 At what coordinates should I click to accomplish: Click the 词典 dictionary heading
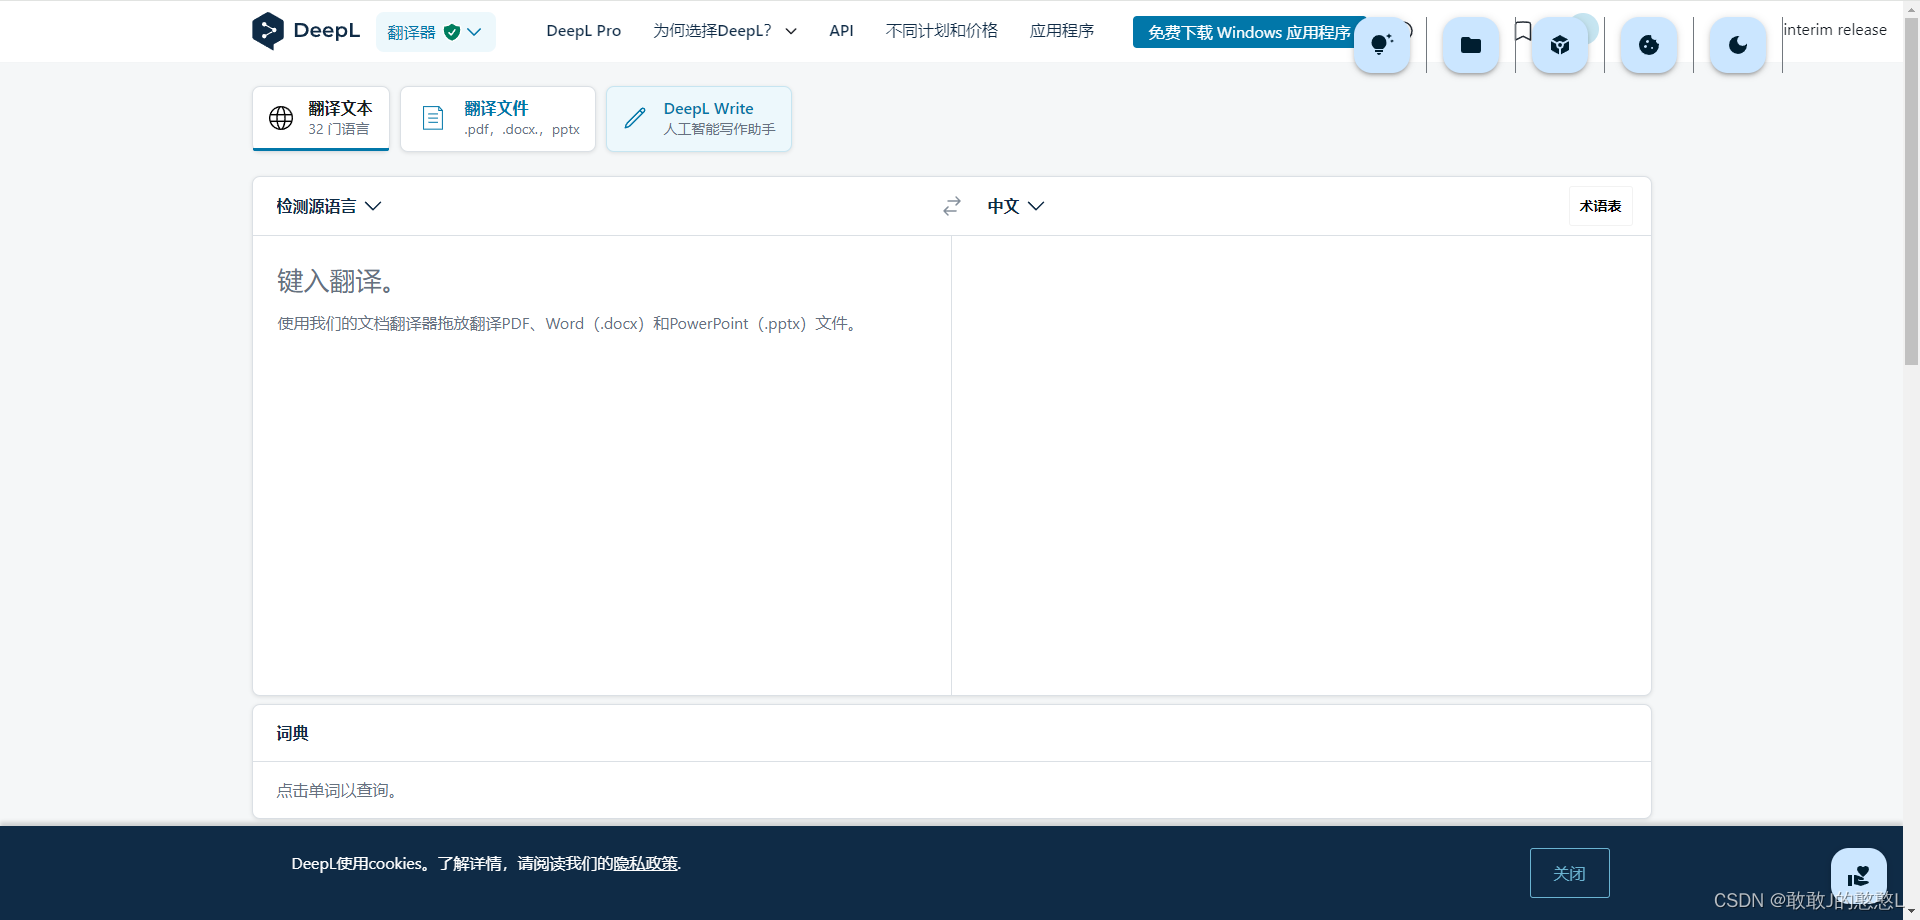tap(293, 733)
